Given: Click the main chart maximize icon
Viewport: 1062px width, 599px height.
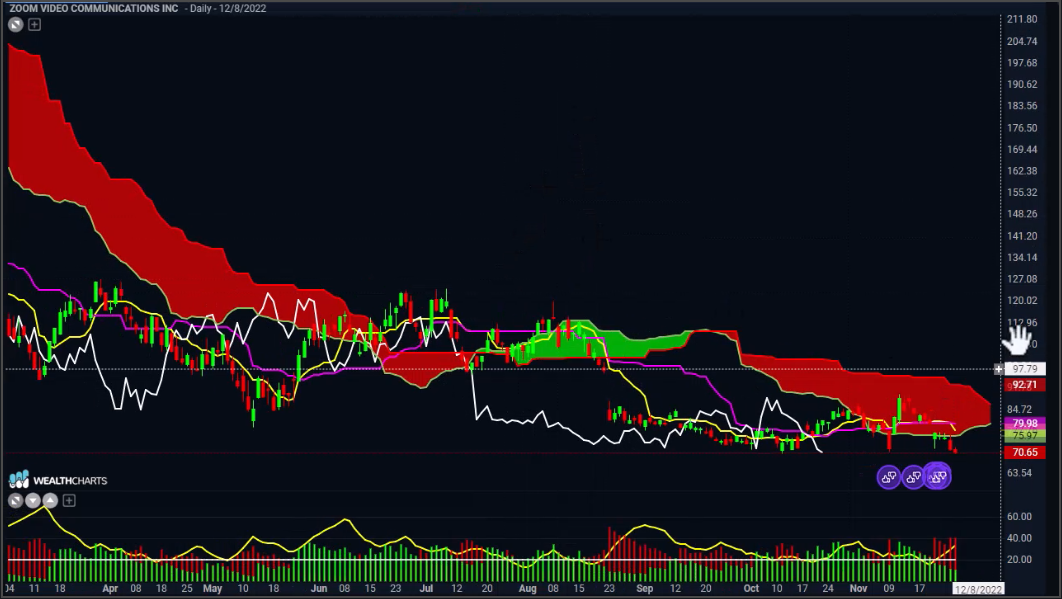Looking at the screenshot, I should [16, 24].
